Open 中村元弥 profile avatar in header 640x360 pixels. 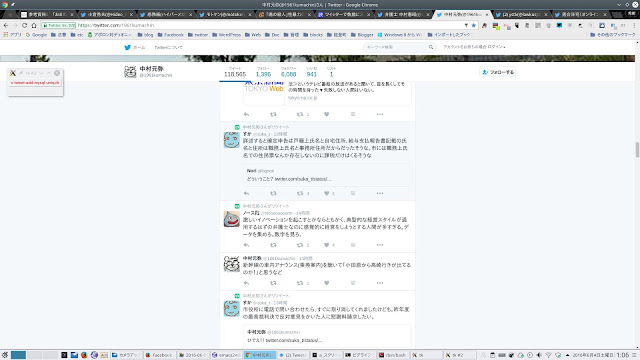[x=130, y=72]
